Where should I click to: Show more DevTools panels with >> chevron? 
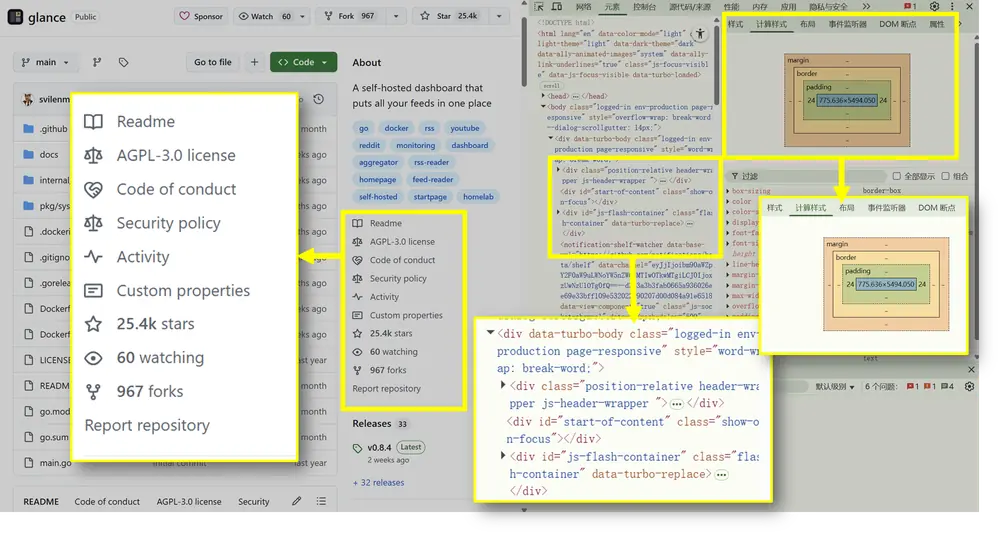[866, 6]
